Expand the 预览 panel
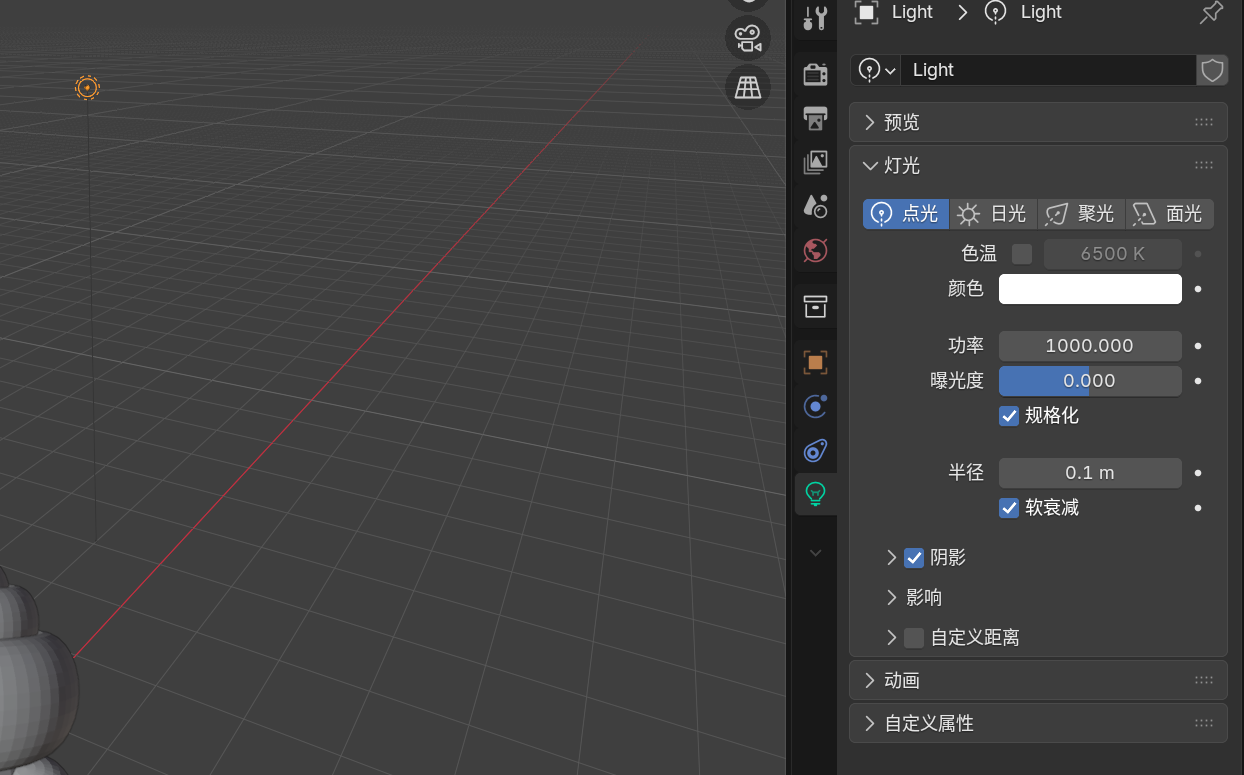Viewport: 1244px width, 775px height. pos(1038,122)
